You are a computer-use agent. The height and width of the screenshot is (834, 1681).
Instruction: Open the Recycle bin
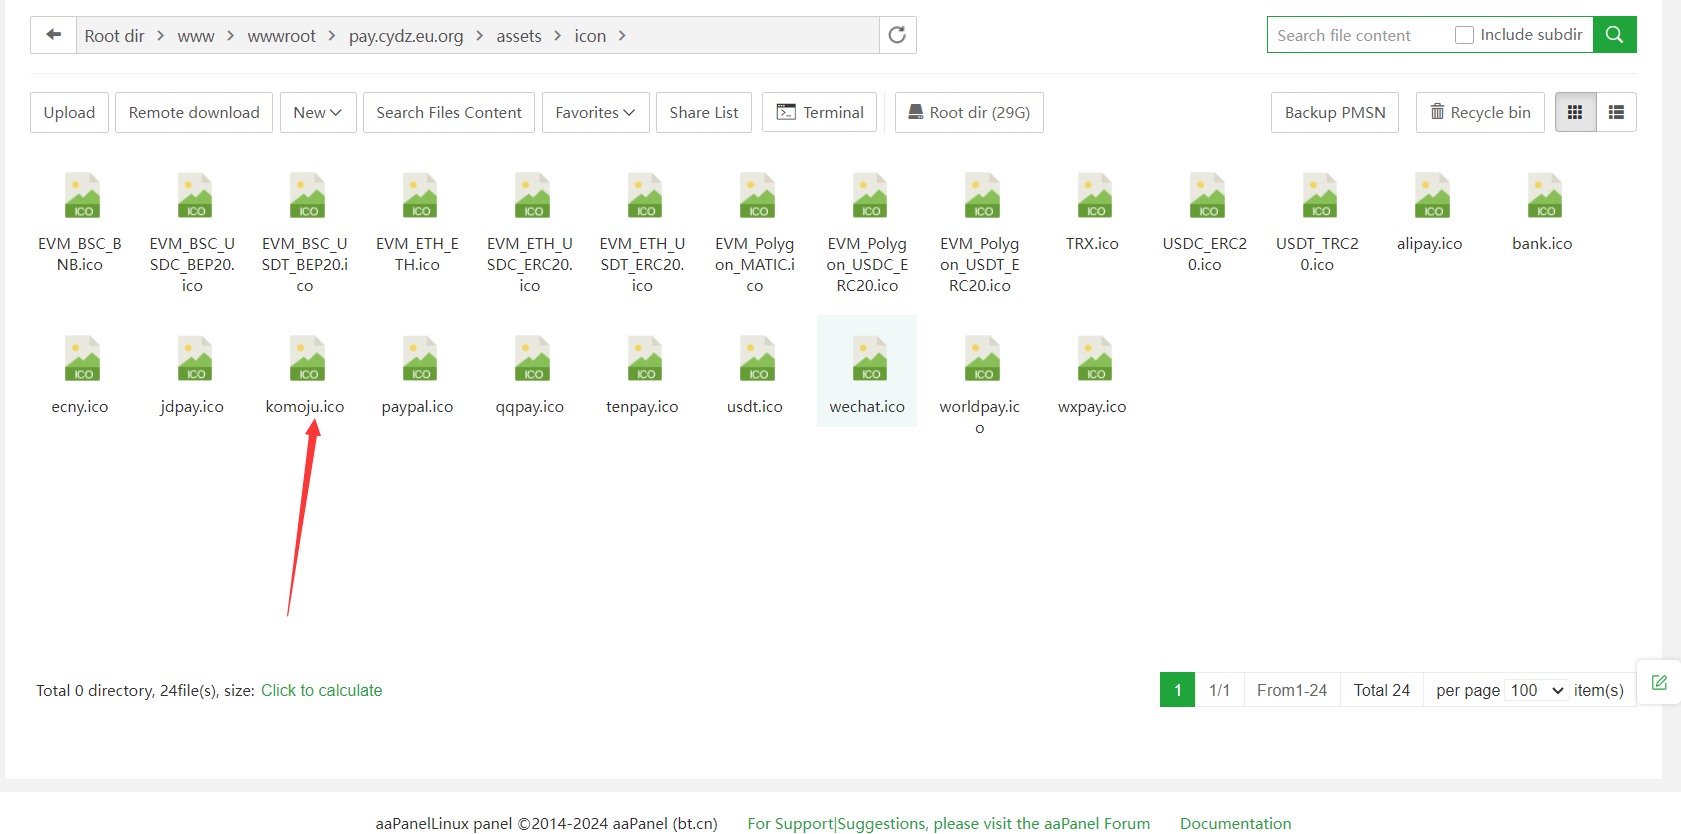1480,112
